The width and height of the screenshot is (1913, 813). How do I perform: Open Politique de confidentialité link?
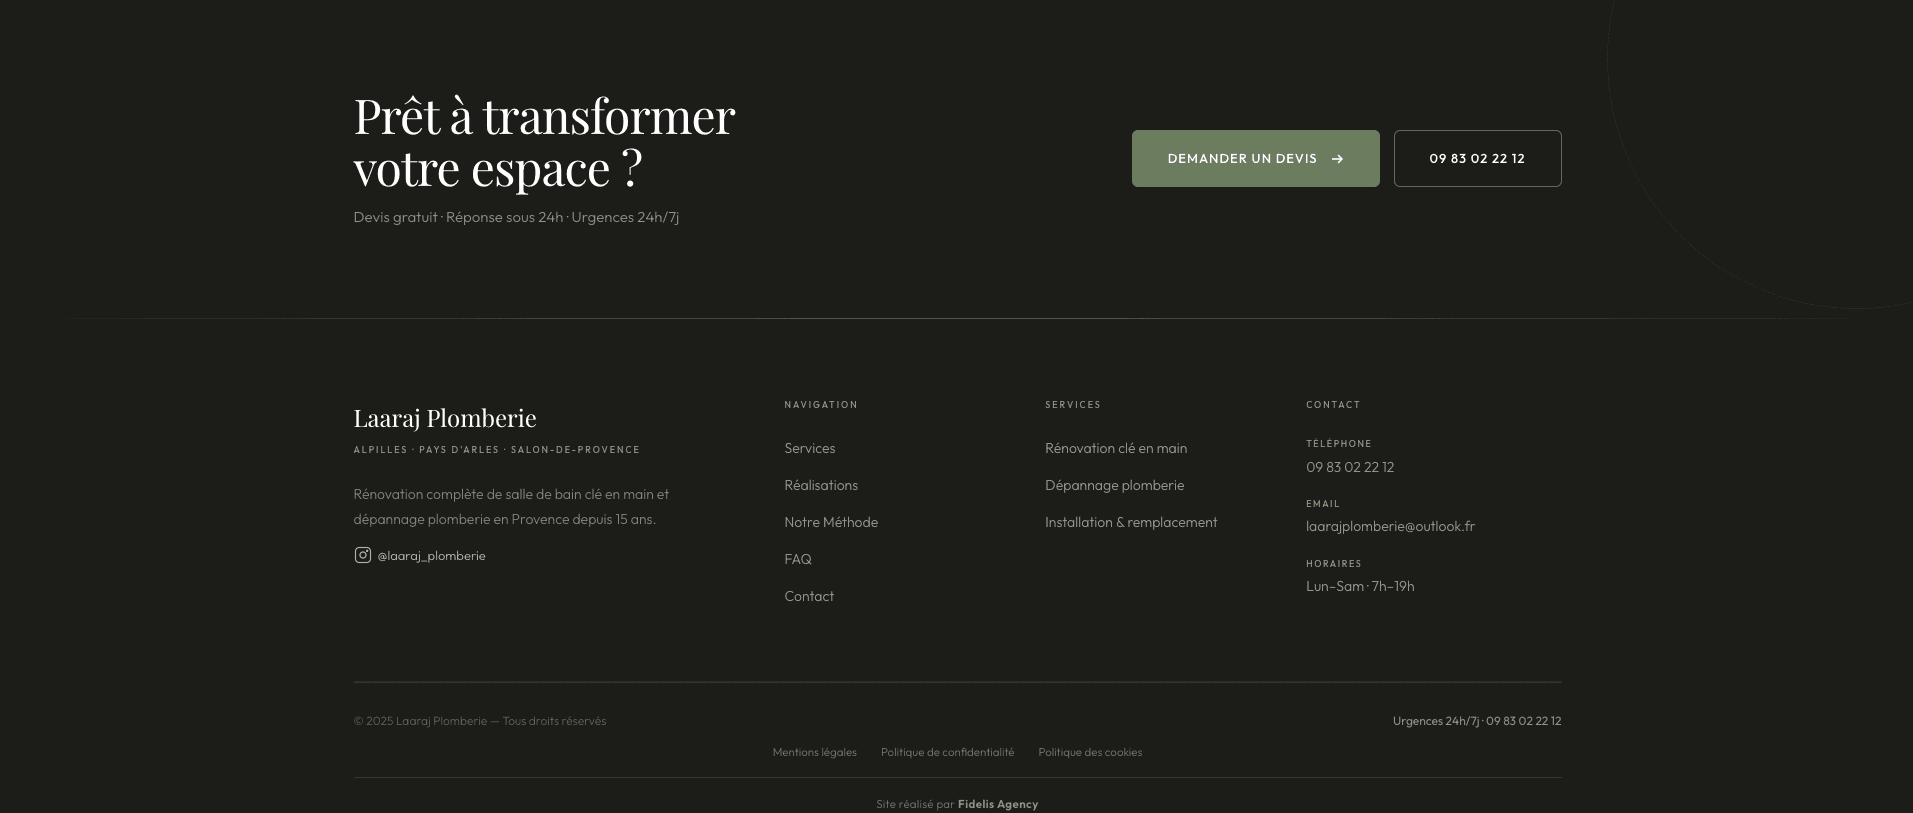pyautogui.click(x=947, y=752)
